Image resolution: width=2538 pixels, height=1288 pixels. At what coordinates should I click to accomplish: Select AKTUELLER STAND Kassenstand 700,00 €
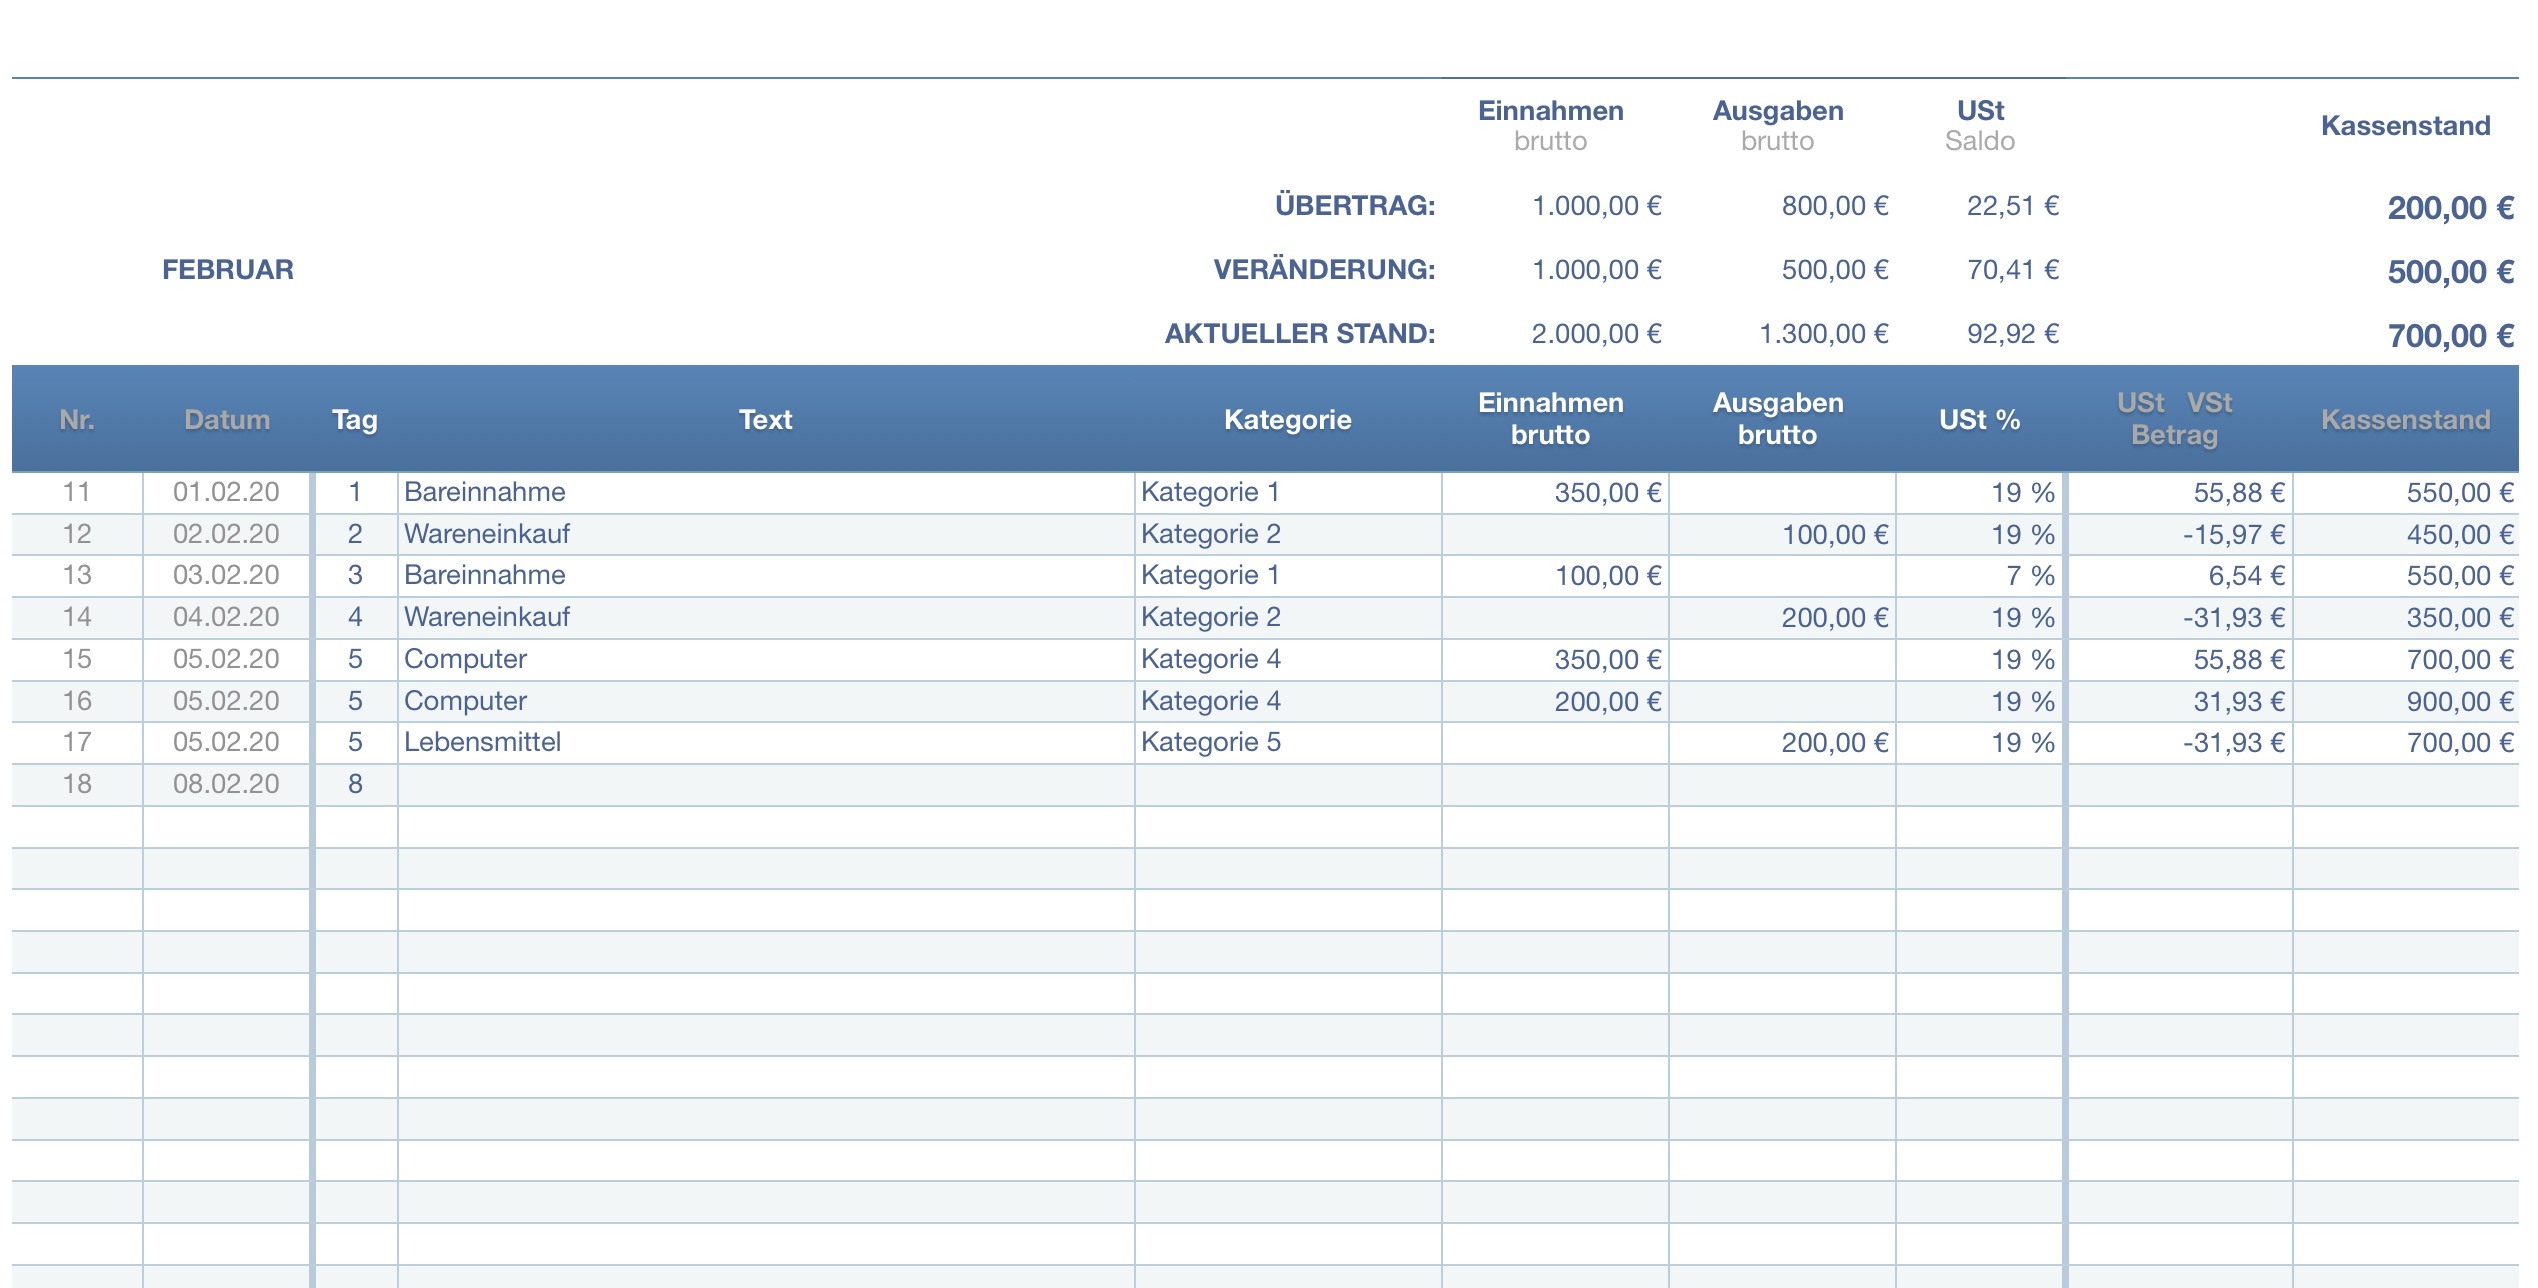click(2449, 336)
